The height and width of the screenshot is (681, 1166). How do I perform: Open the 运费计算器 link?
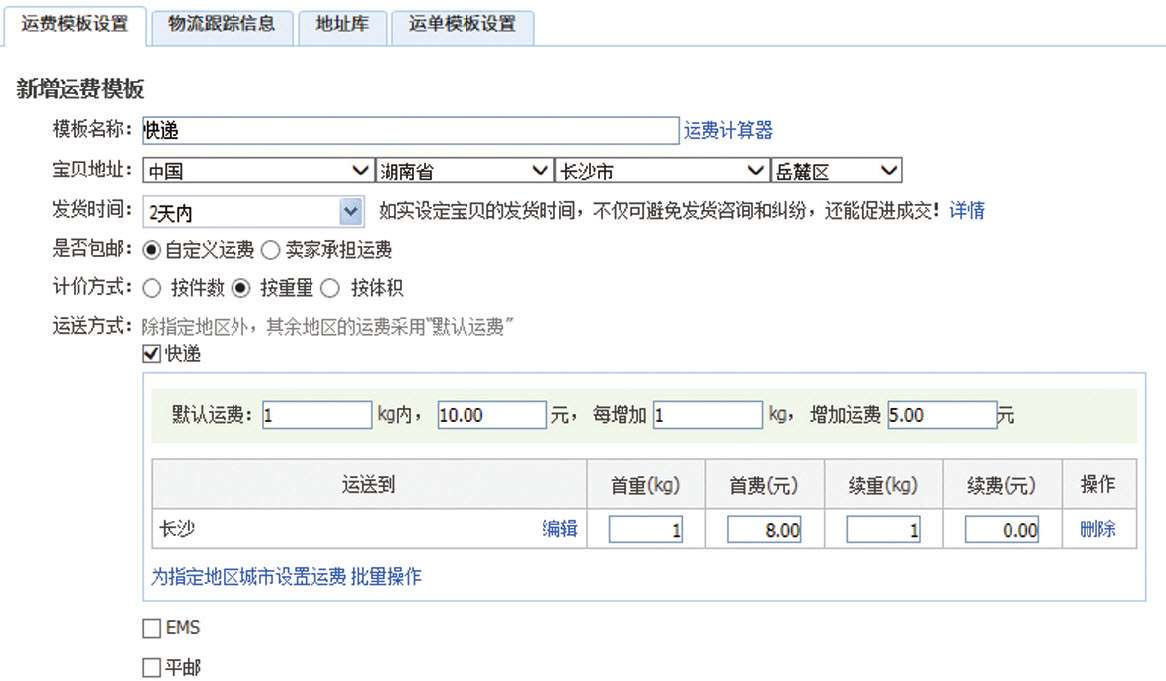click(728, 130)
